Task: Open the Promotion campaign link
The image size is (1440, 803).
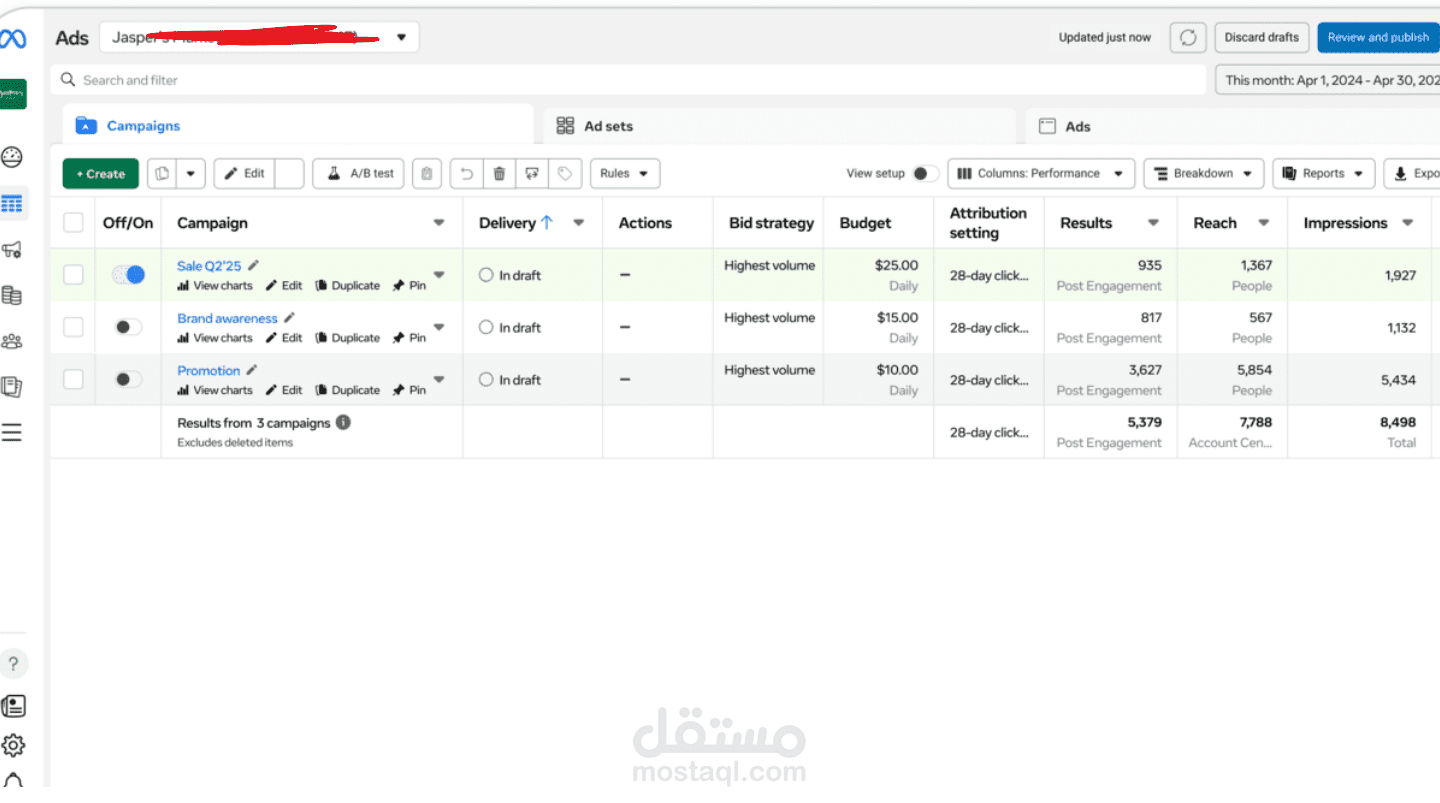Action: [x=208, y=370]
